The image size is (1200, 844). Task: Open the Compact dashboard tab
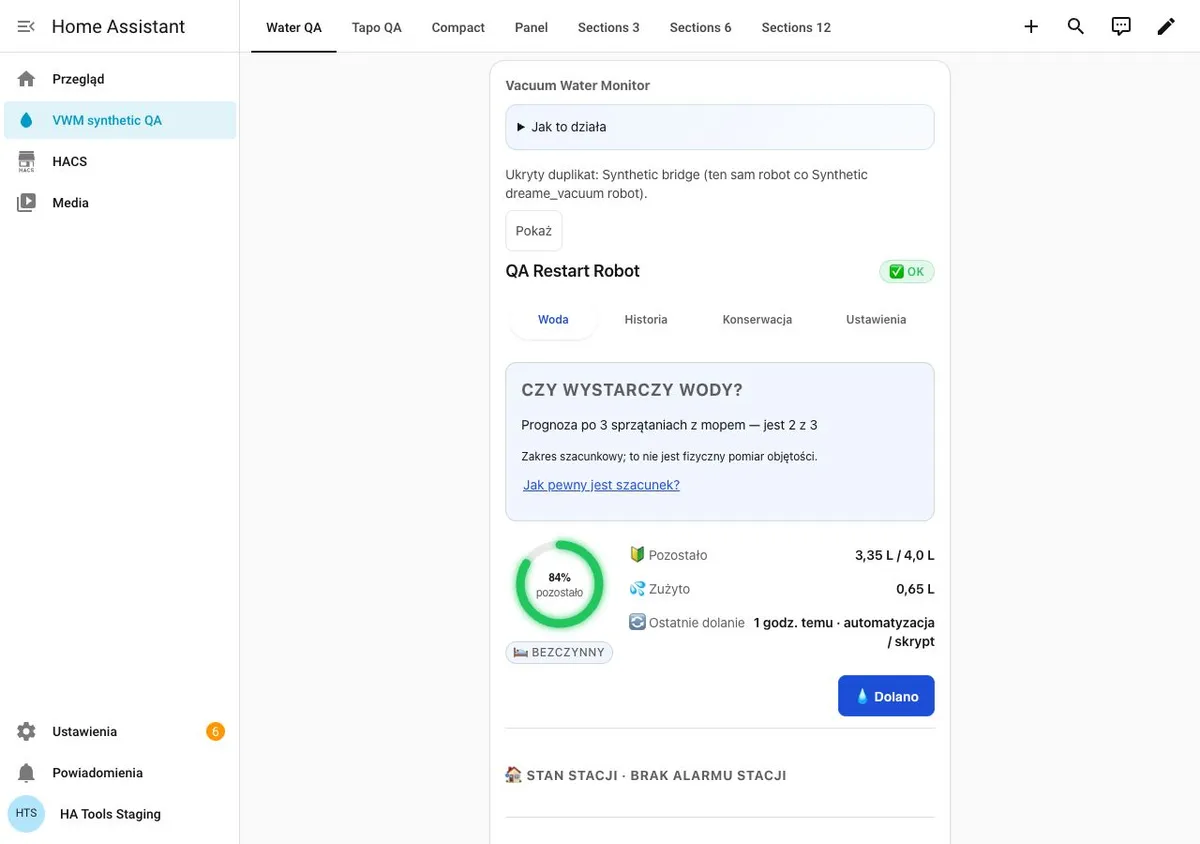coord(458,27)
